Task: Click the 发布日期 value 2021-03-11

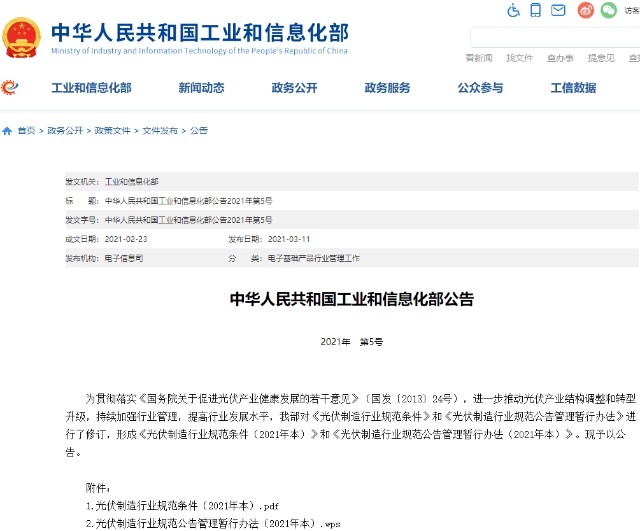Action: point(289,239)
